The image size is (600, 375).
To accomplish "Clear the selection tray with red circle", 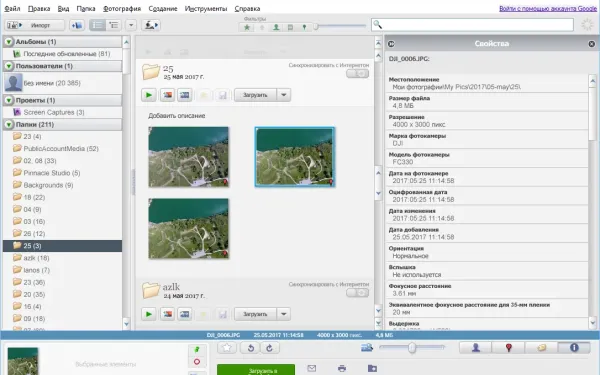I will click(x=197, y=362).
